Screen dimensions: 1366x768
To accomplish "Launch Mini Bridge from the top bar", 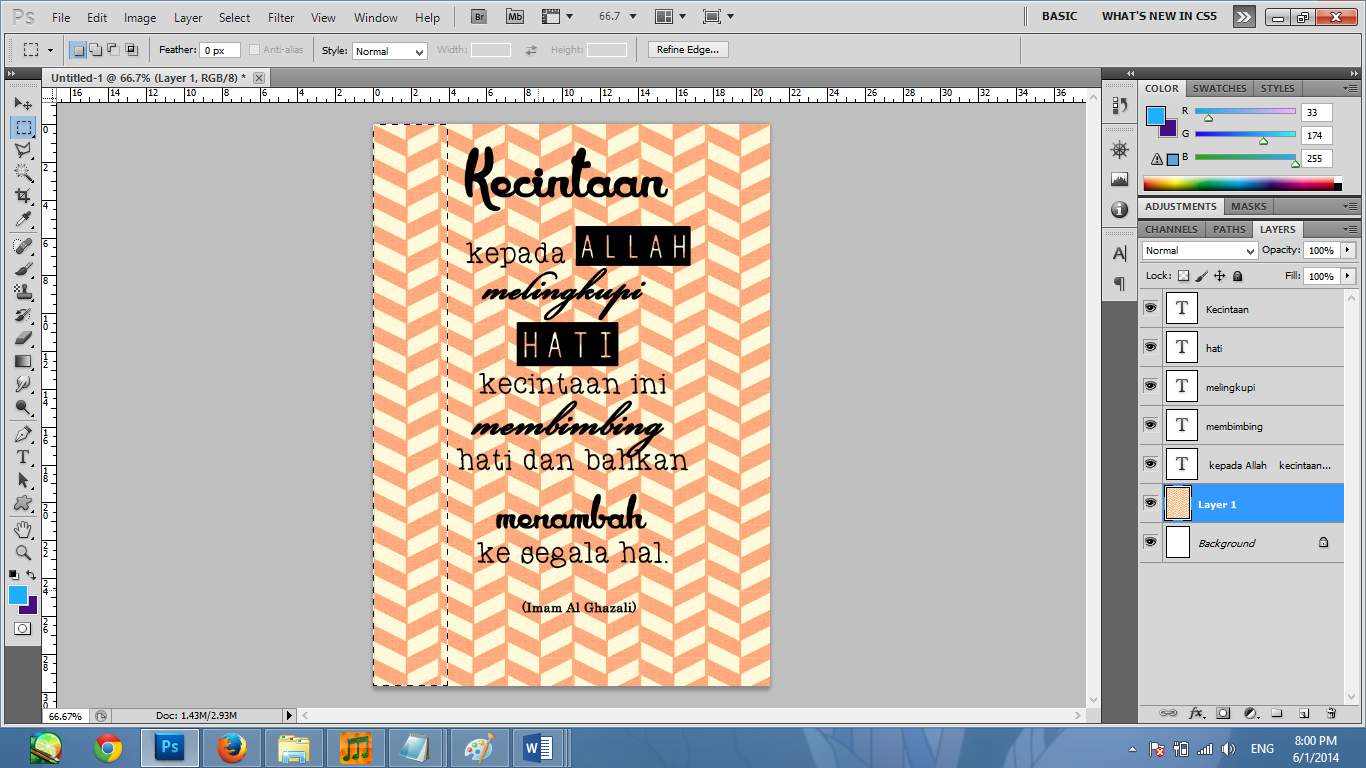I will [x=515, y=17].
